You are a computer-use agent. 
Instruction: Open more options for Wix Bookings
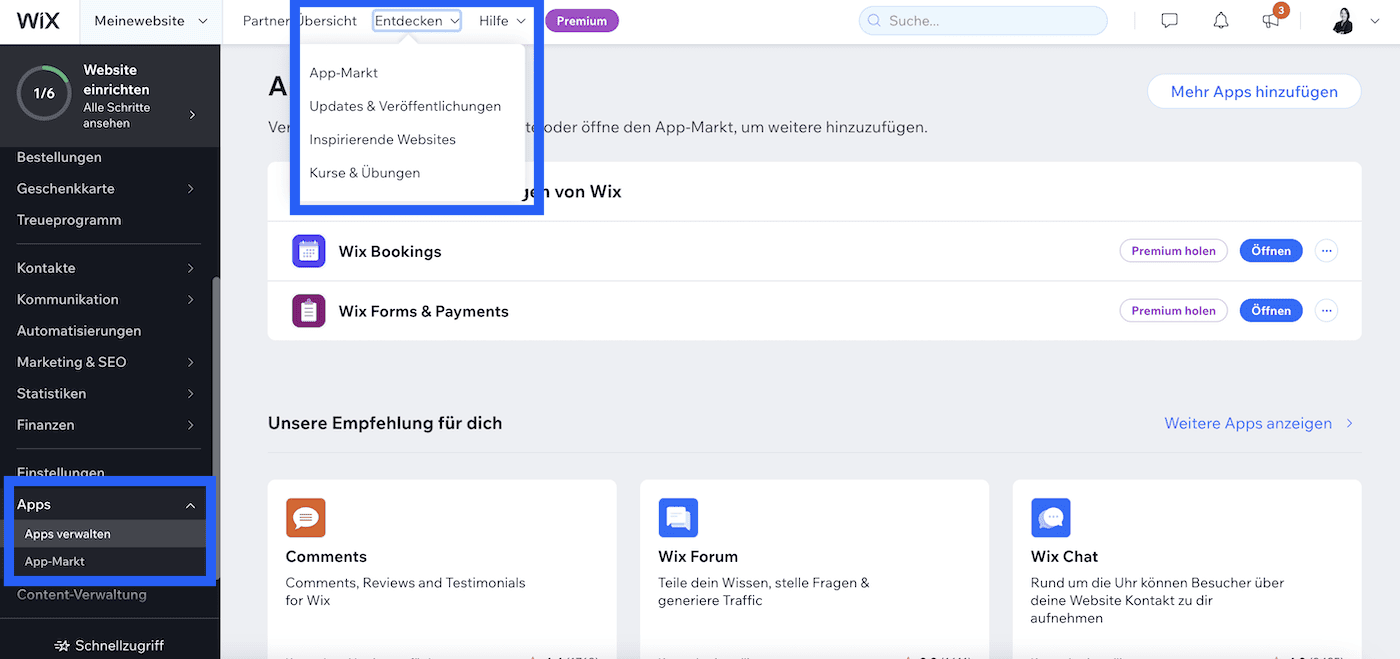tap(1326, 251)
